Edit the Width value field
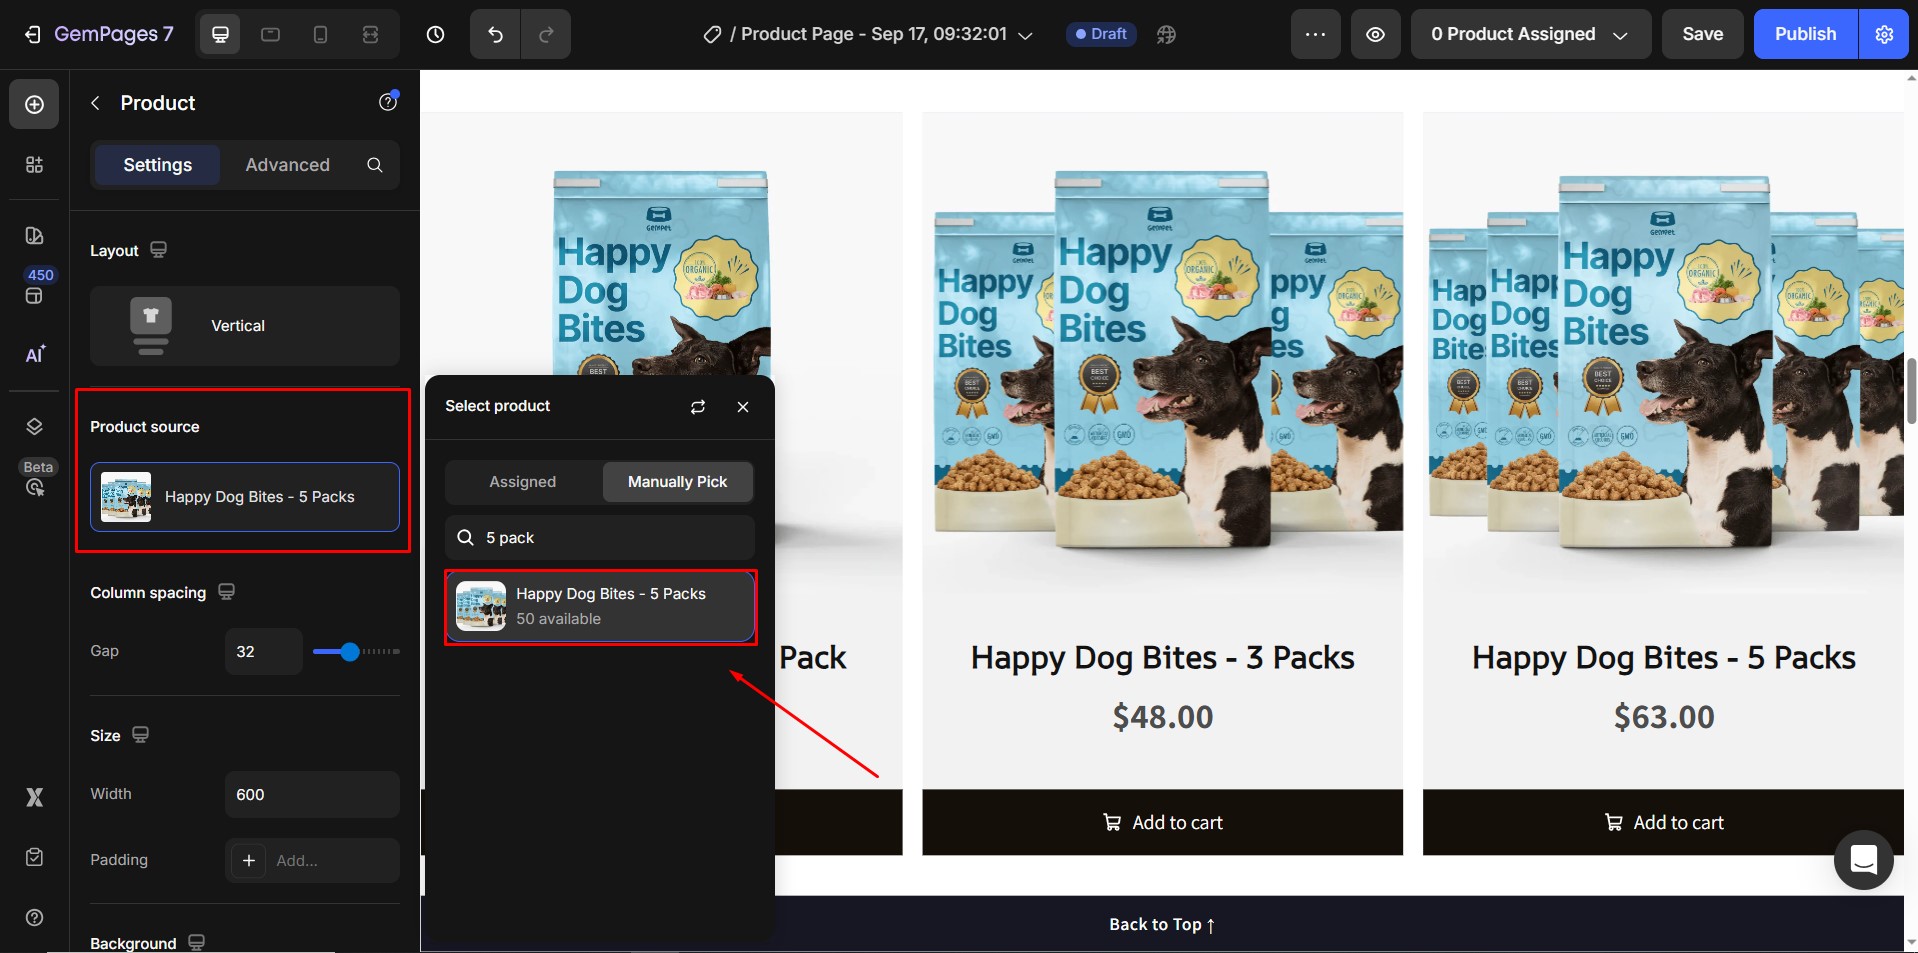The width and height of the screenshot is (1918, 953). pyautogui.click(x=312, y=795)
